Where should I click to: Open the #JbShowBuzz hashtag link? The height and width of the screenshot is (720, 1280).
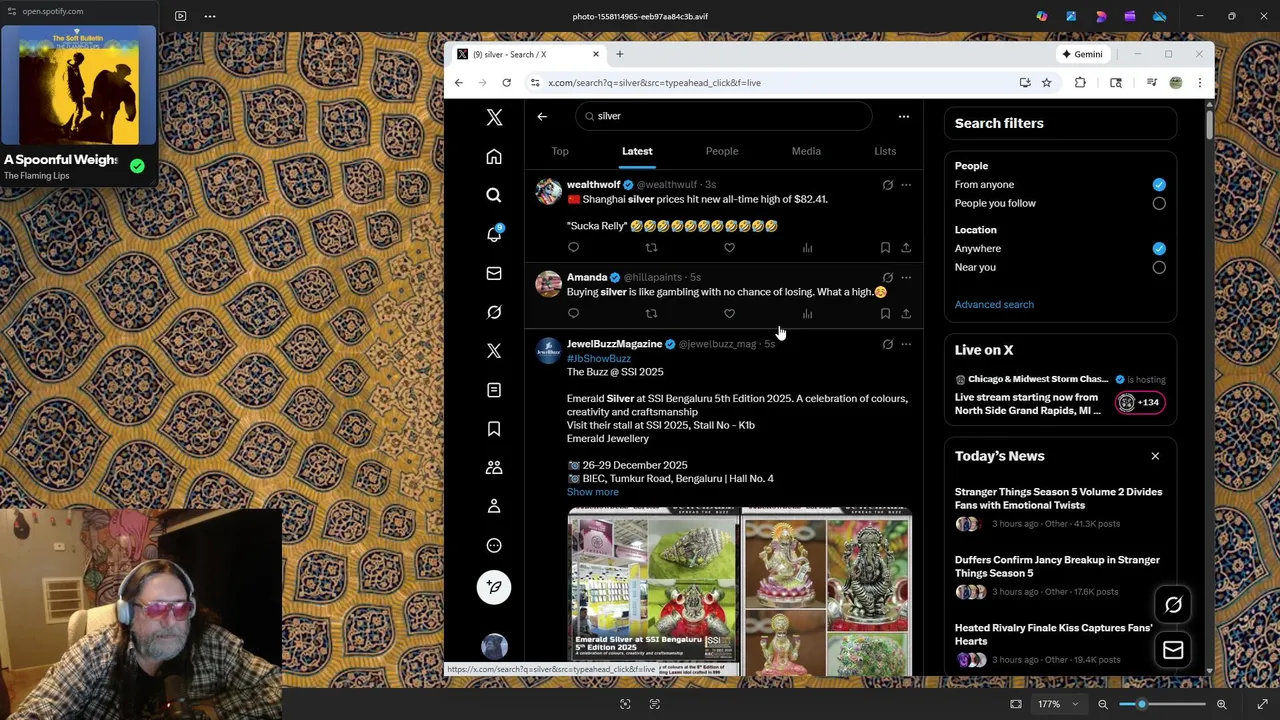click(x=599, y=359)
